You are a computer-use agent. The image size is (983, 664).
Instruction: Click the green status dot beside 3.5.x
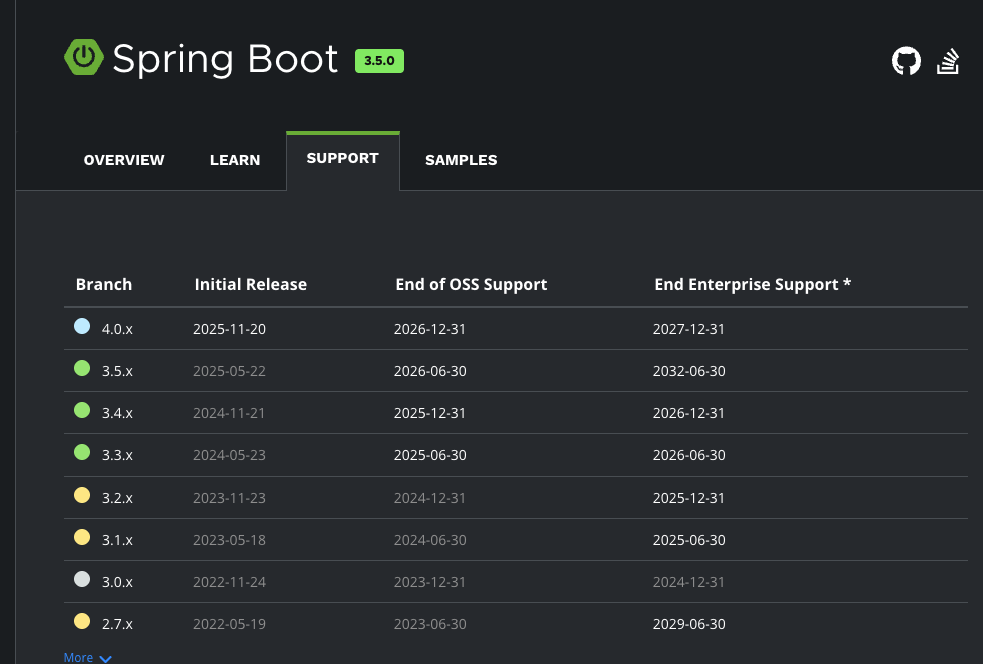click(x=82, y=367)
